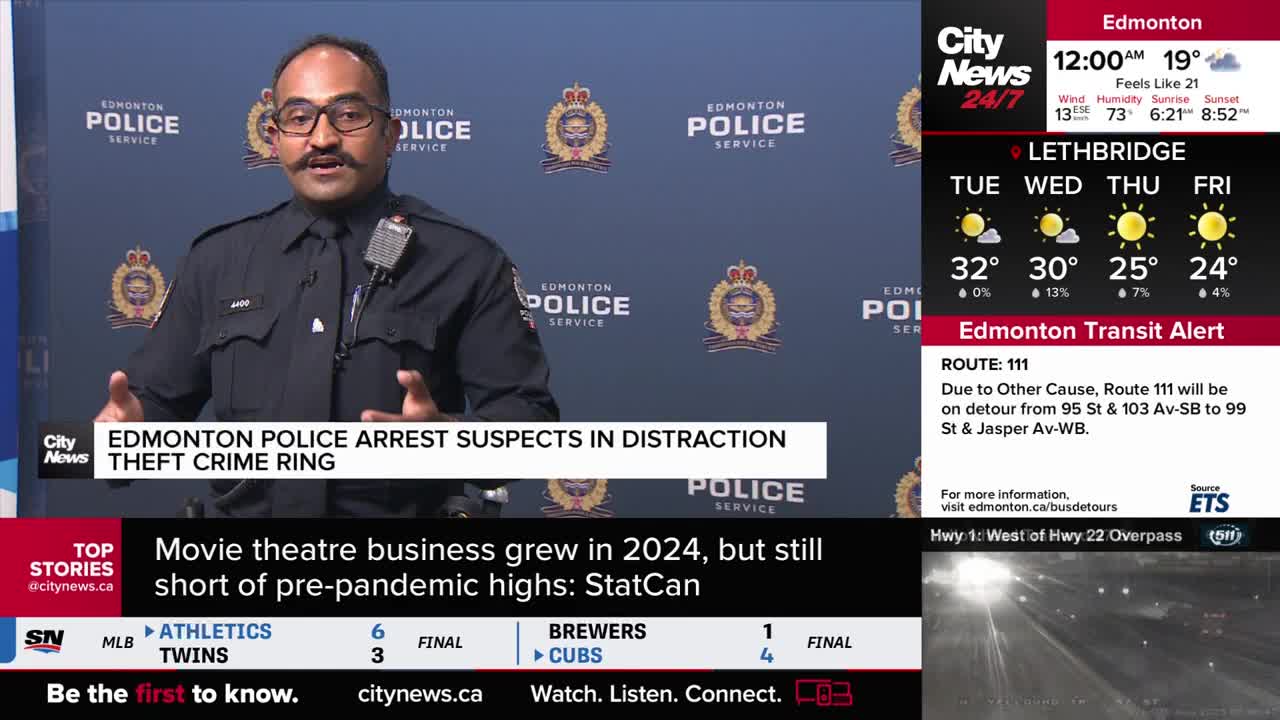The width and height of the screenshot is (1280, 720).
Task: Click the Sunrise 6:21 AM reading
Action: [1171, 110]
